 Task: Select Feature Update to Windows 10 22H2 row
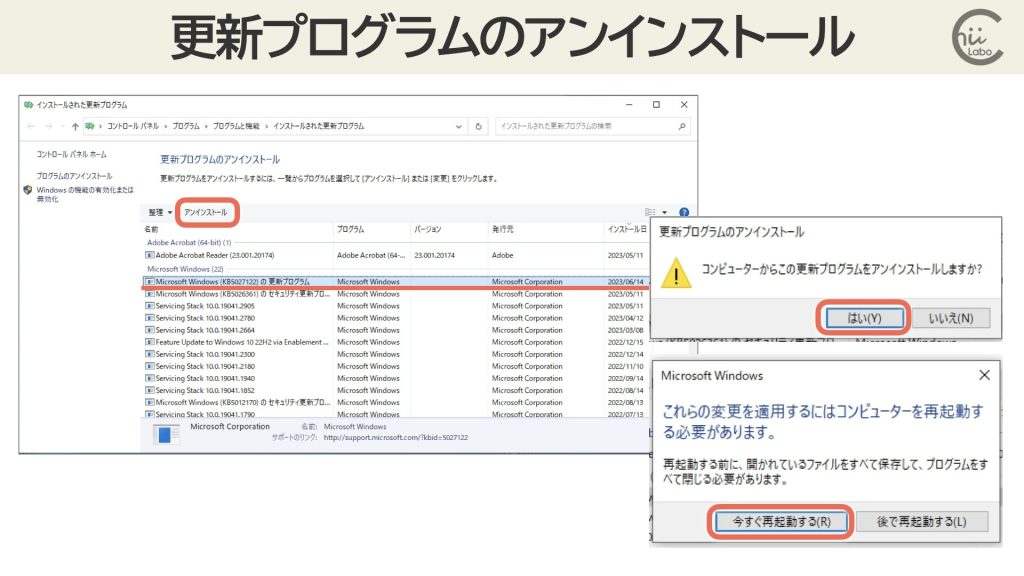pyautogui.click(x=396, y=342)
